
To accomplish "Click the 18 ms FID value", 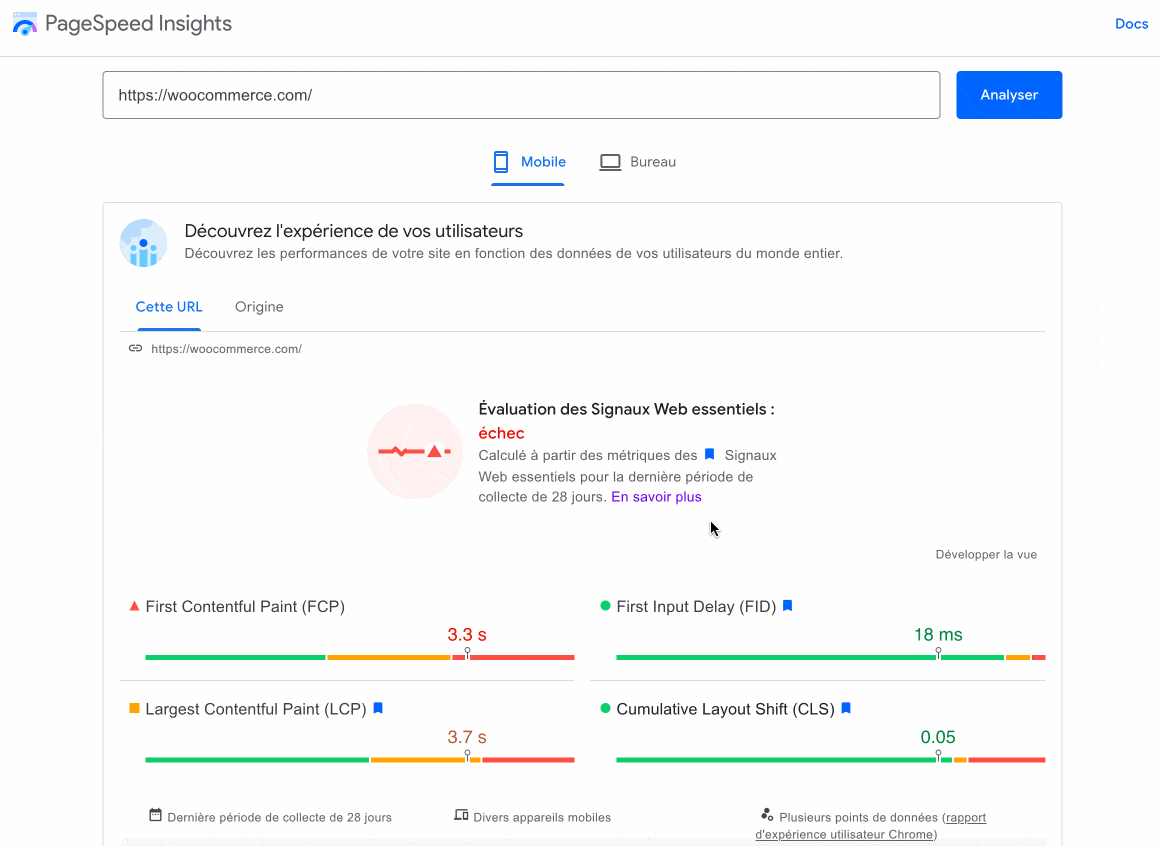I will tap(938, 634).
